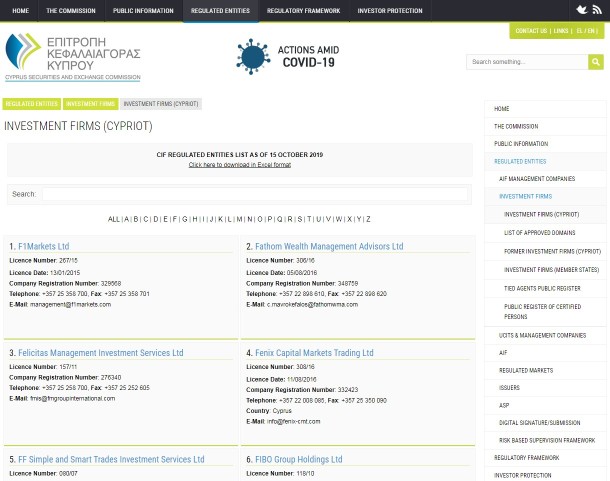
Task: Select Public Information in right sidebar
Action: 545,144
